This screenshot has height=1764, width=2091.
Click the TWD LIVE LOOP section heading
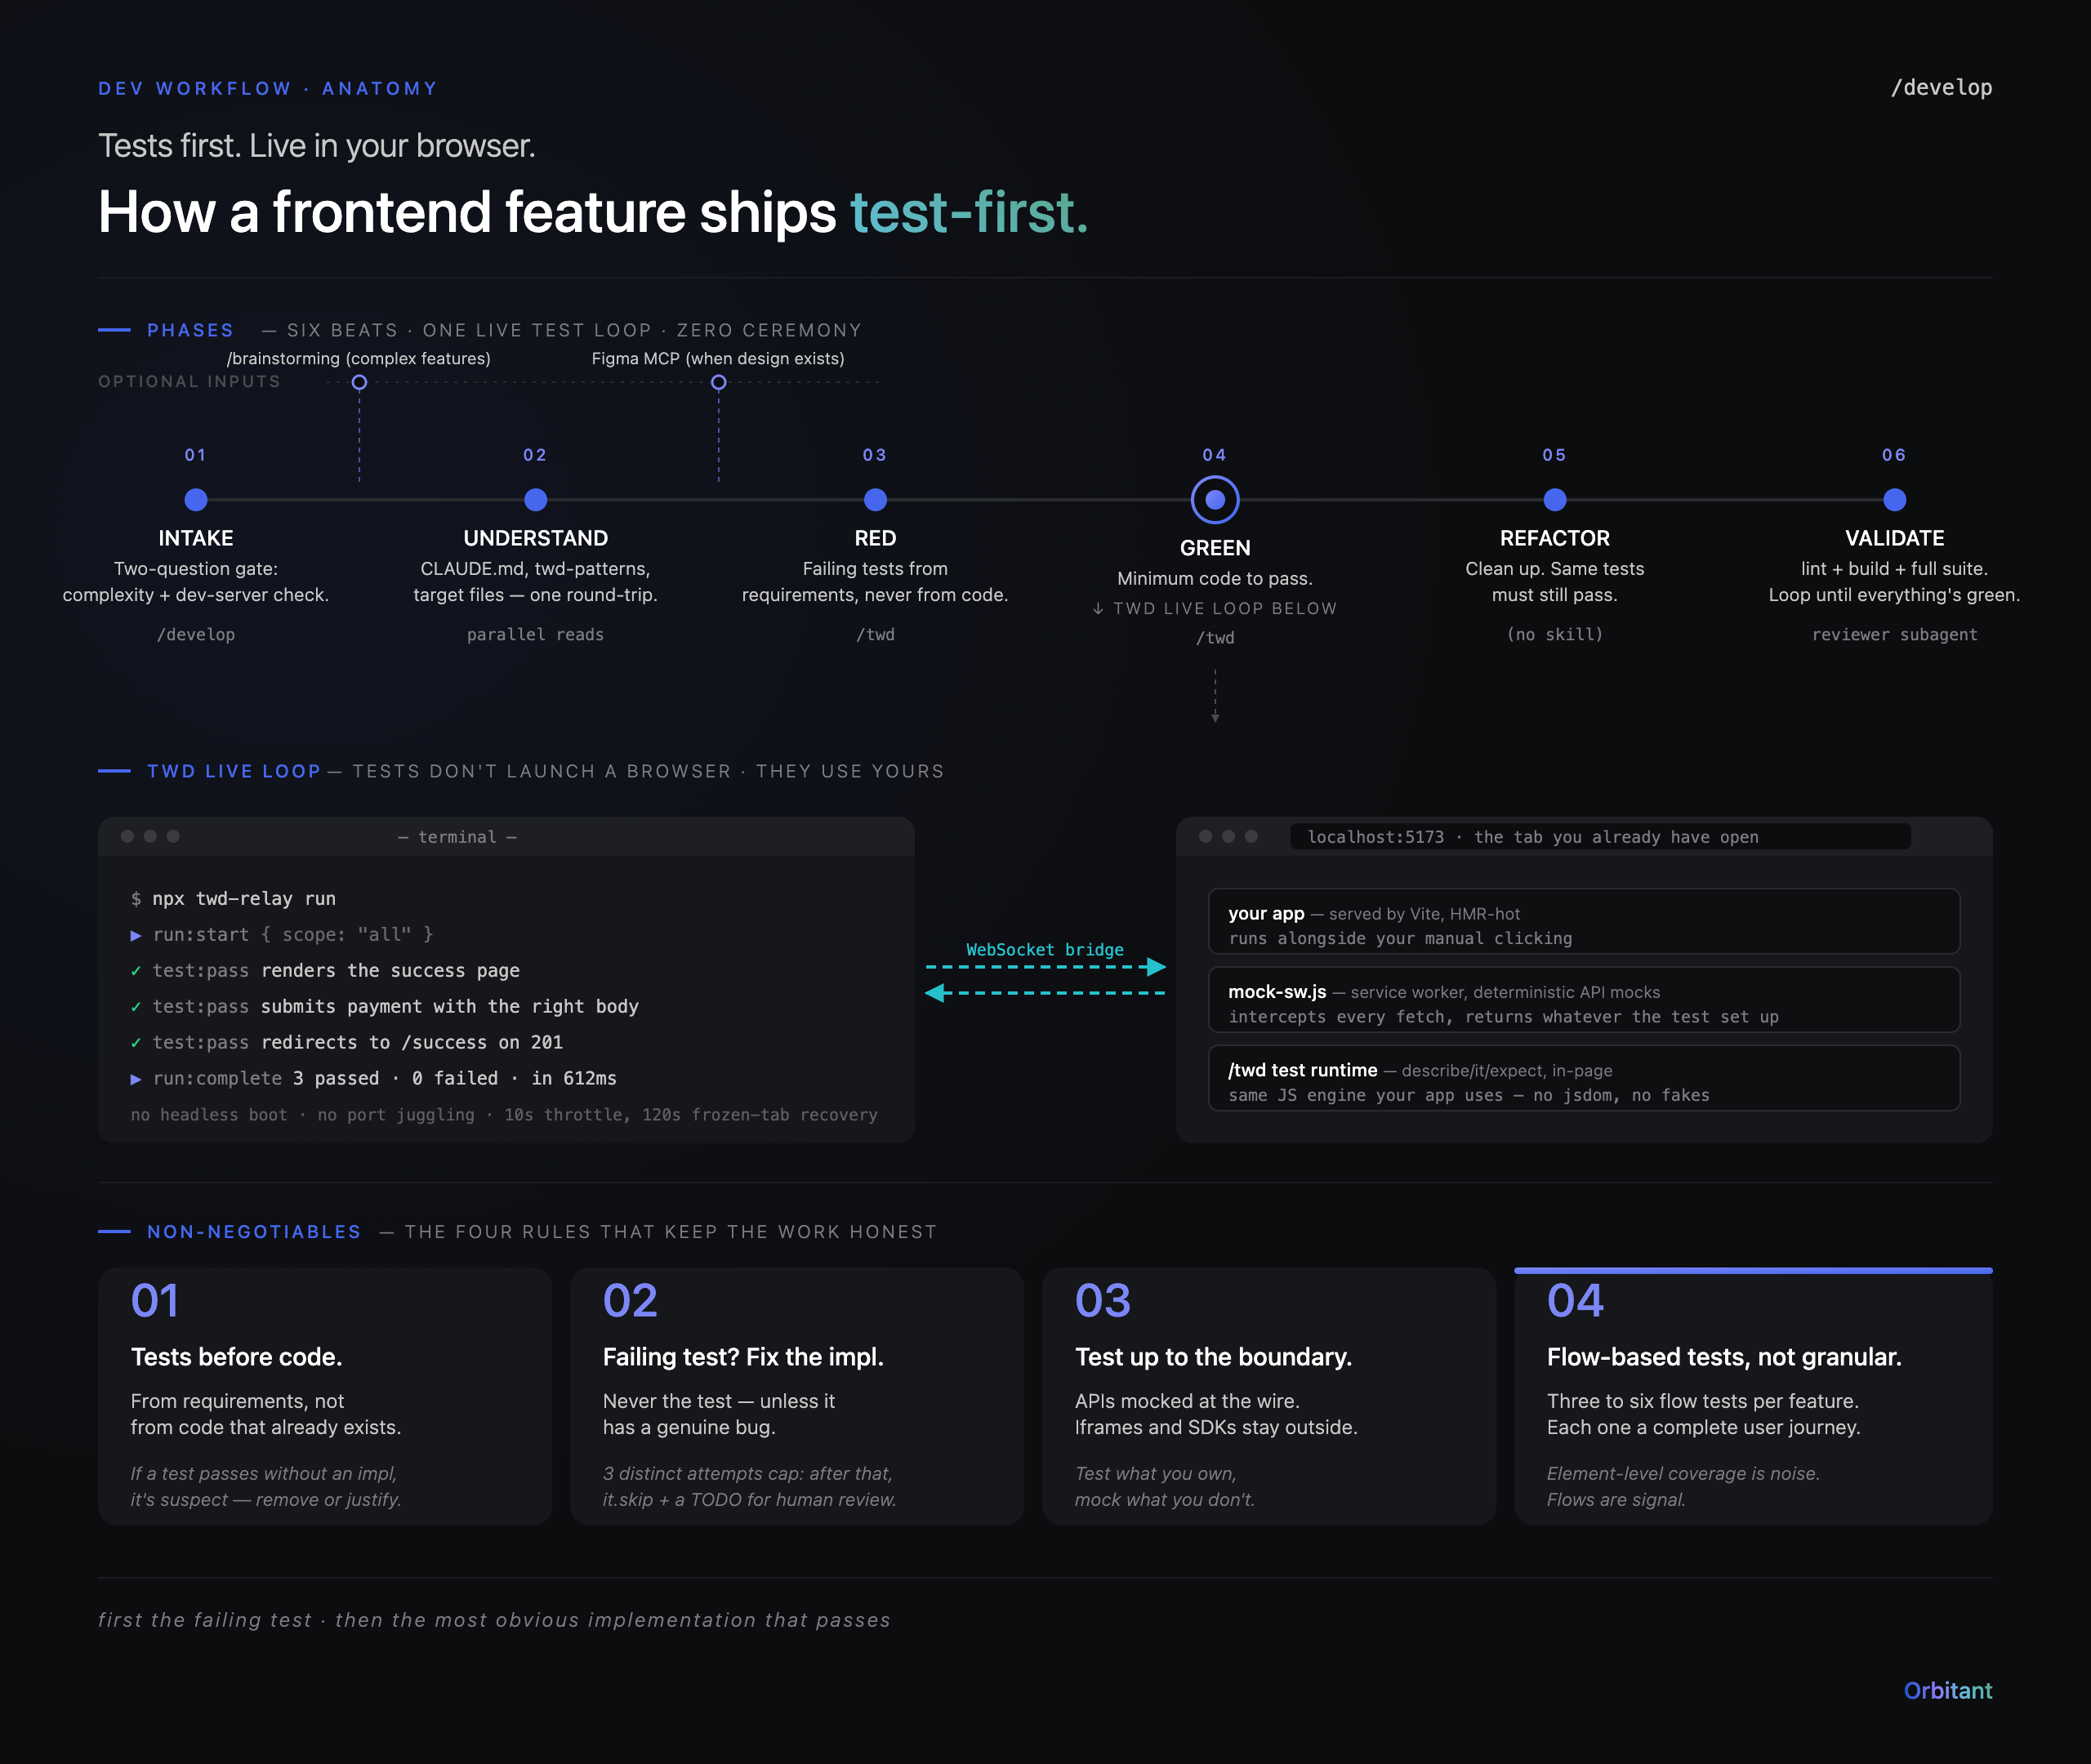point(234,771)
